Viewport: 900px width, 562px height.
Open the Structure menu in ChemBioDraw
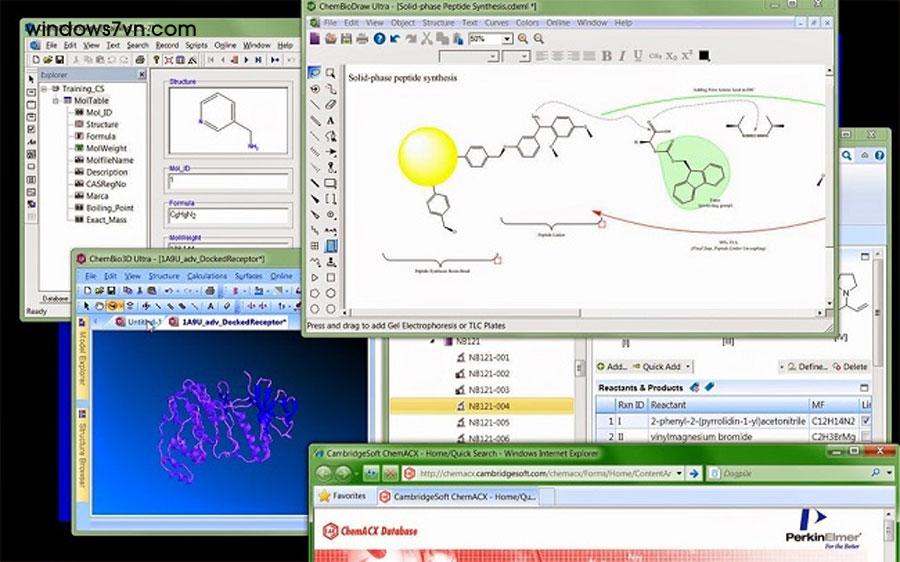438,23
